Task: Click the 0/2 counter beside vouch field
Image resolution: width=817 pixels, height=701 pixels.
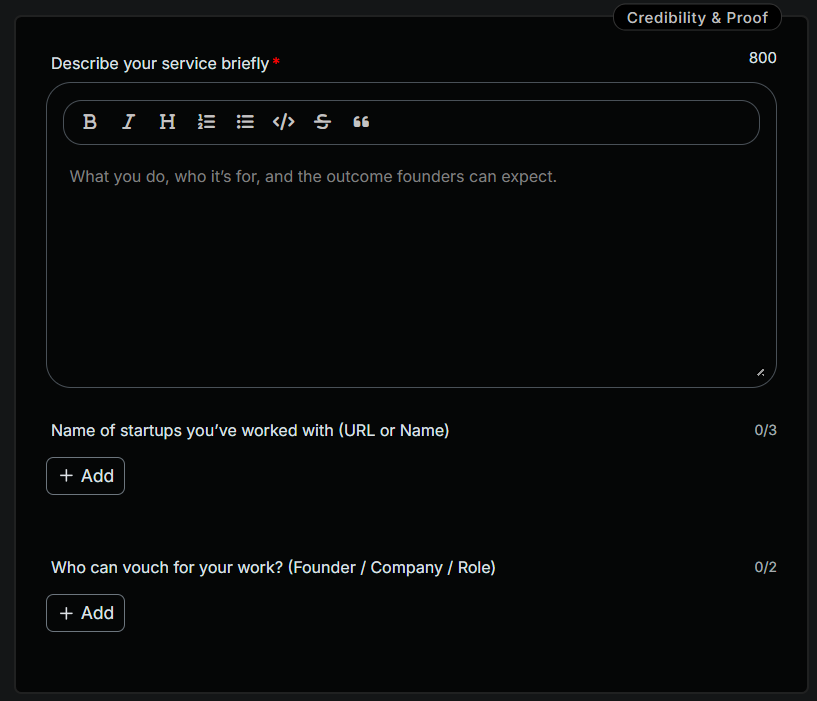Action: (766, 567)
